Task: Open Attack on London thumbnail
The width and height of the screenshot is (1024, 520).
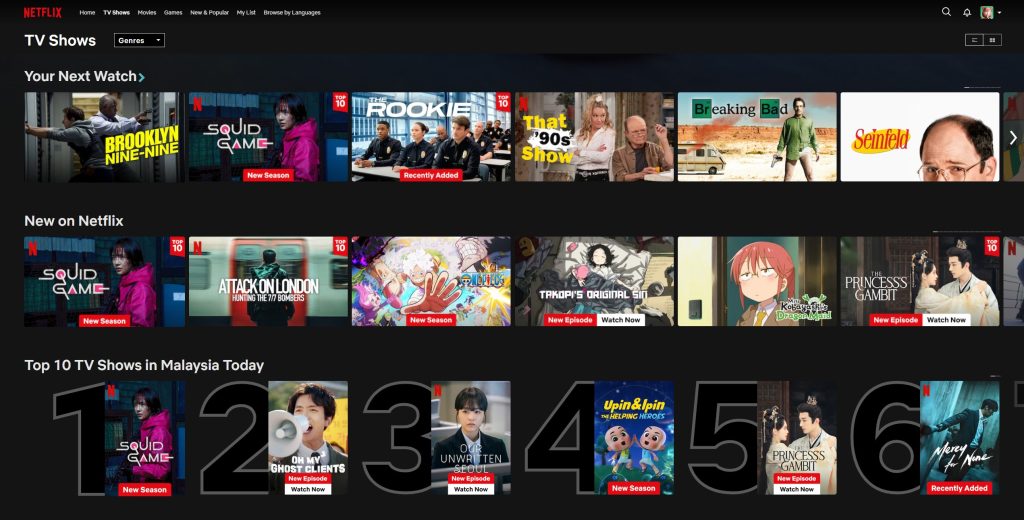Action: (x=268, y=282)
